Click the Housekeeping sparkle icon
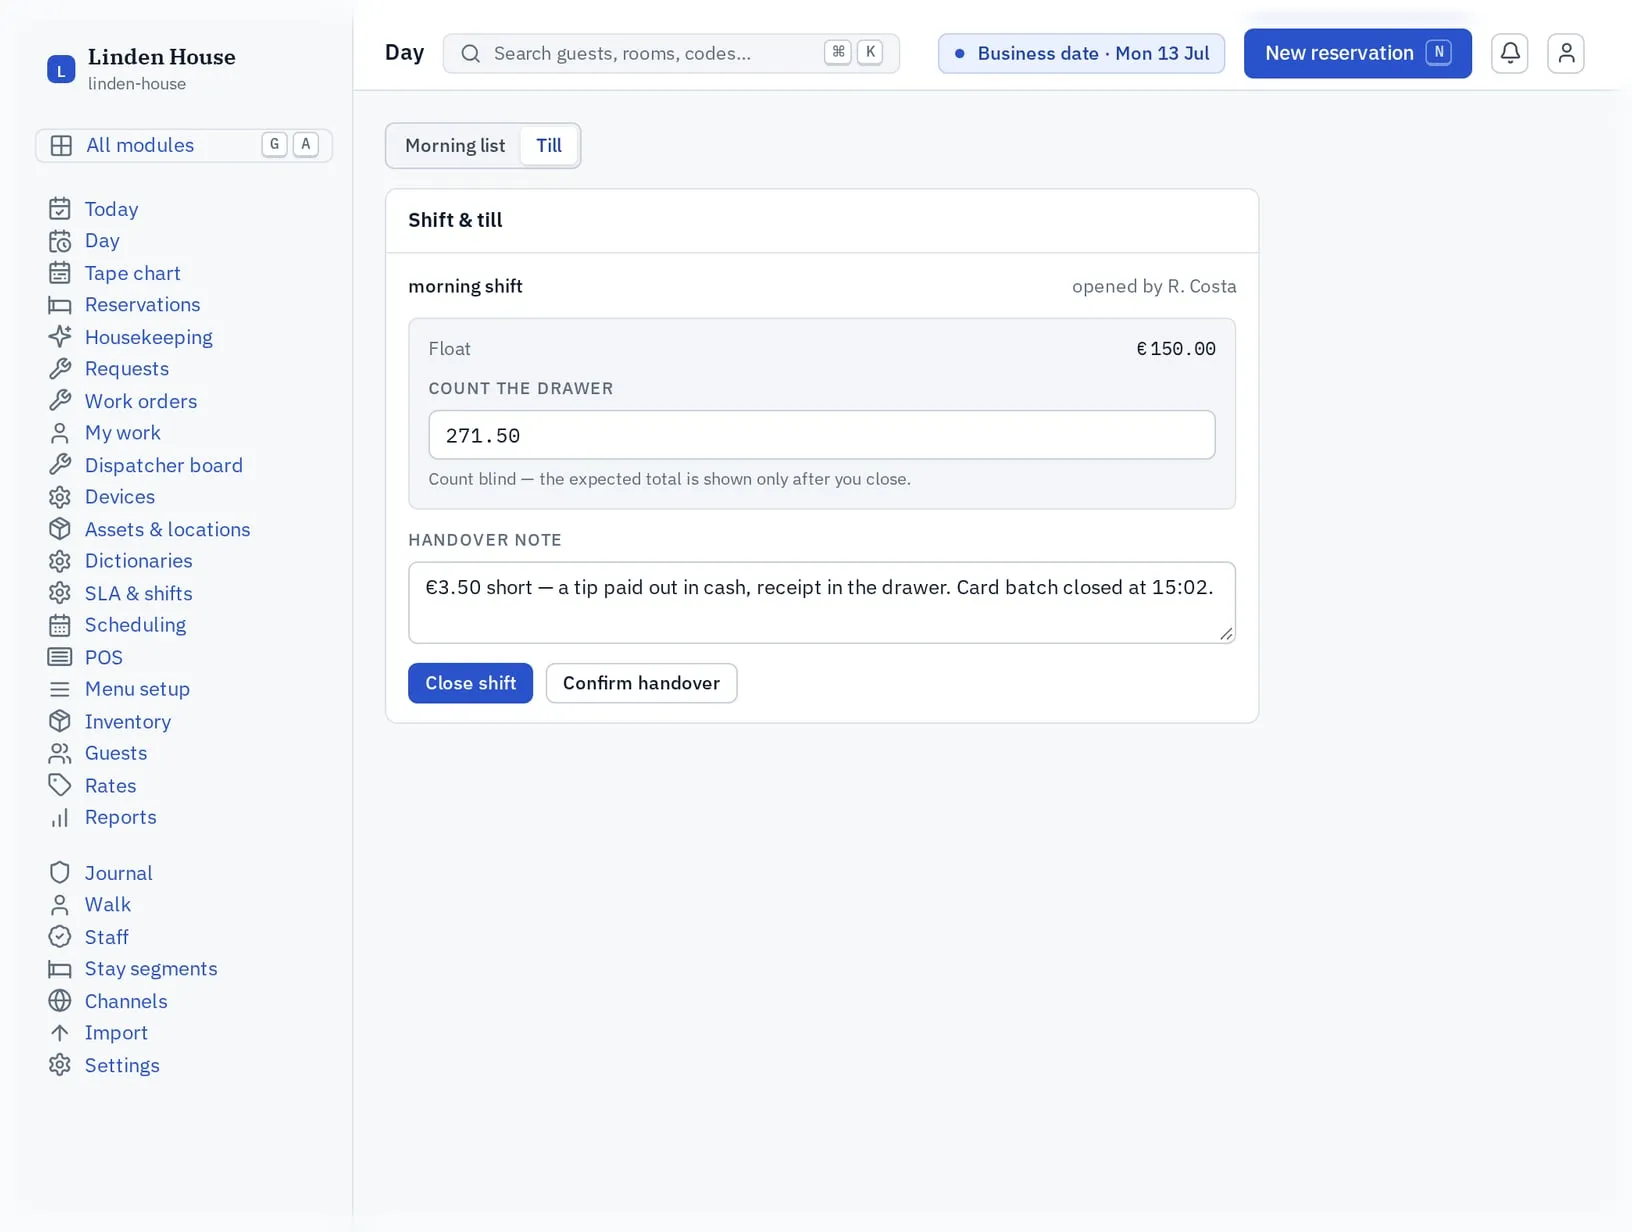The image size is (1632, 1232). pyautogui.click(x=60, y=337)
